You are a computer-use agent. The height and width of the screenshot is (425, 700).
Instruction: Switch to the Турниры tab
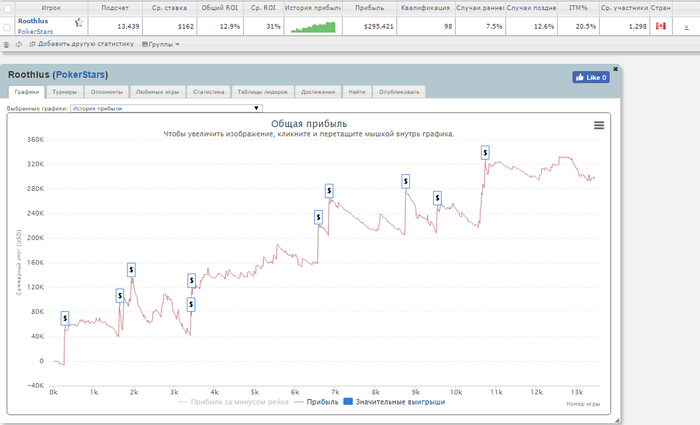click(64, 92)
